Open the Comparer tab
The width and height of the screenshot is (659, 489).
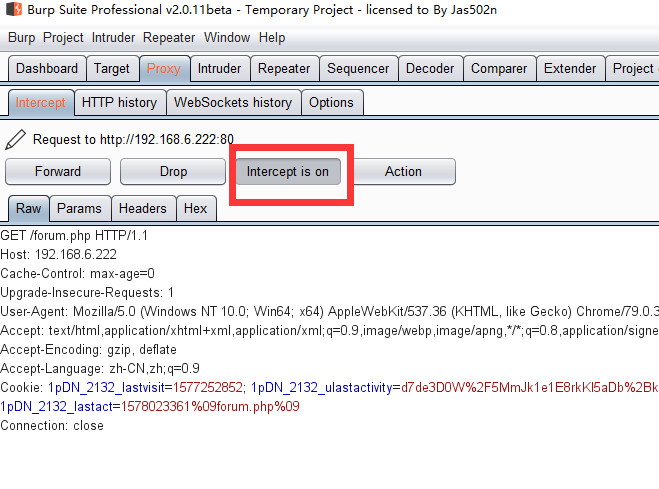pos(499,68)
